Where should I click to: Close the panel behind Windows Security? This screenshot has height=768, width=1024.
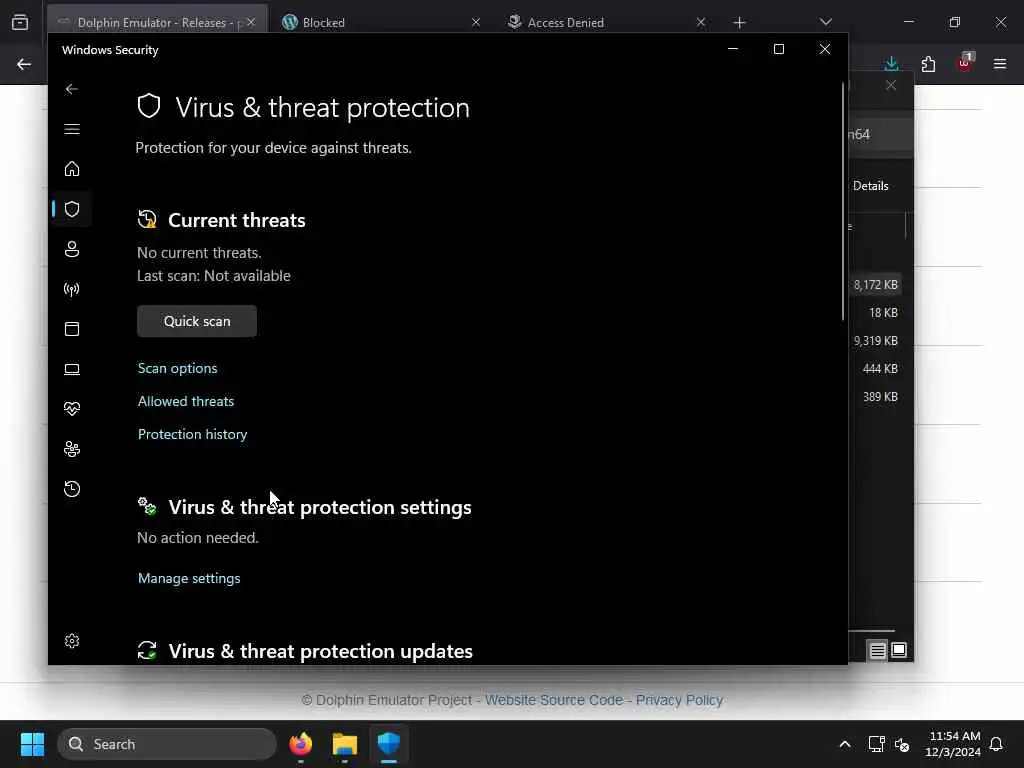click(891, 86)
